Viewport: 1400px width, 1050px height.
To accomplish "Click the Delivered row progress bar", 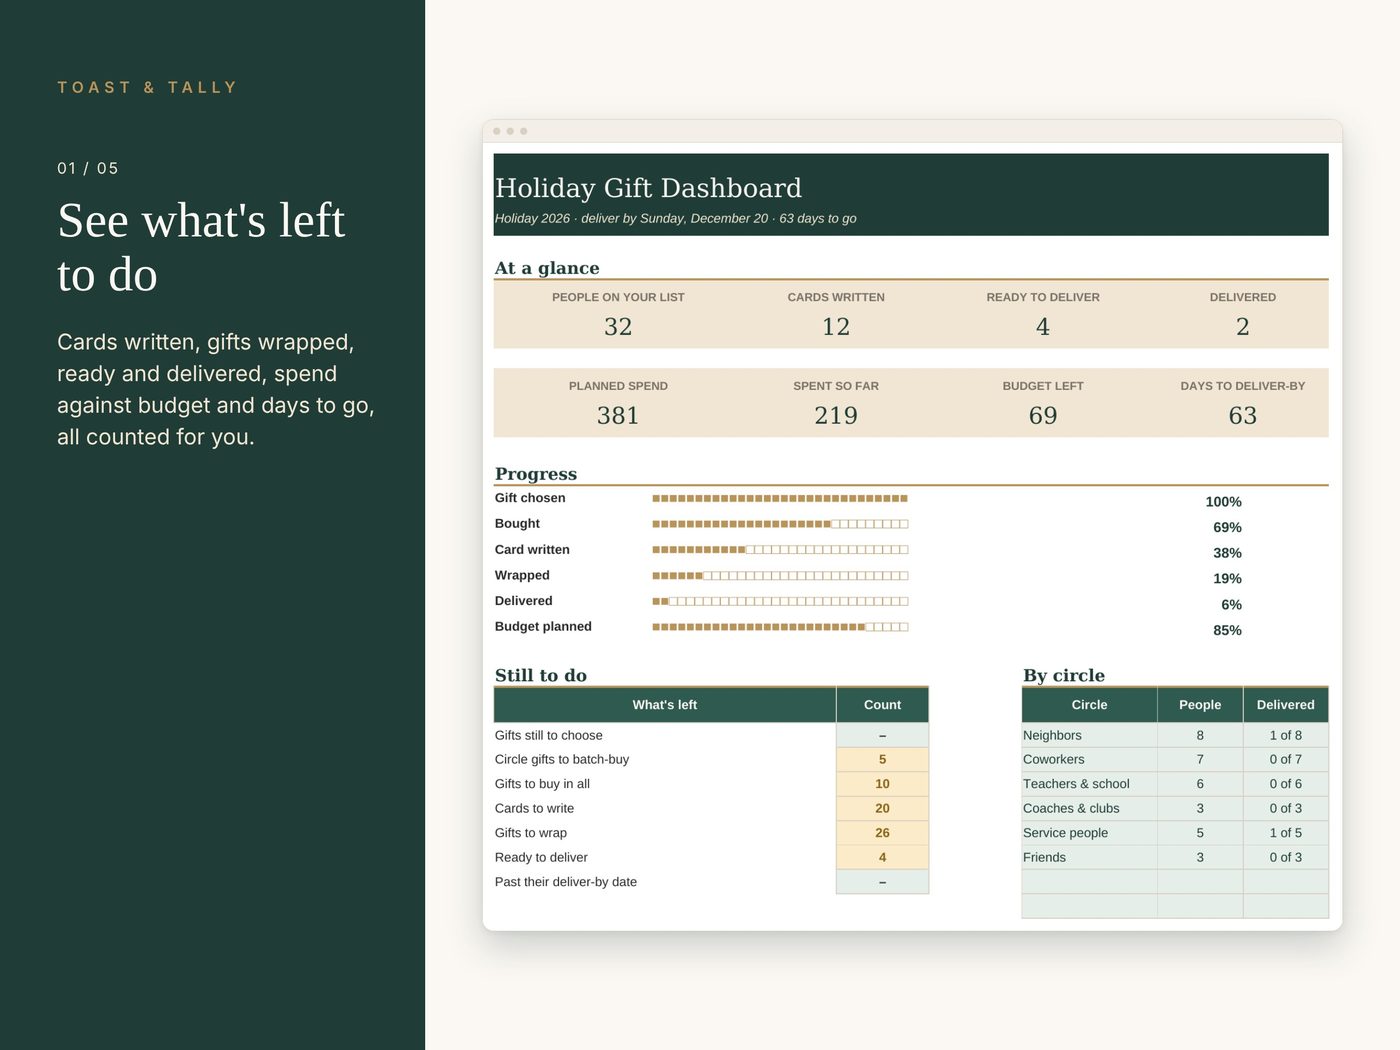I will point(780,601).
